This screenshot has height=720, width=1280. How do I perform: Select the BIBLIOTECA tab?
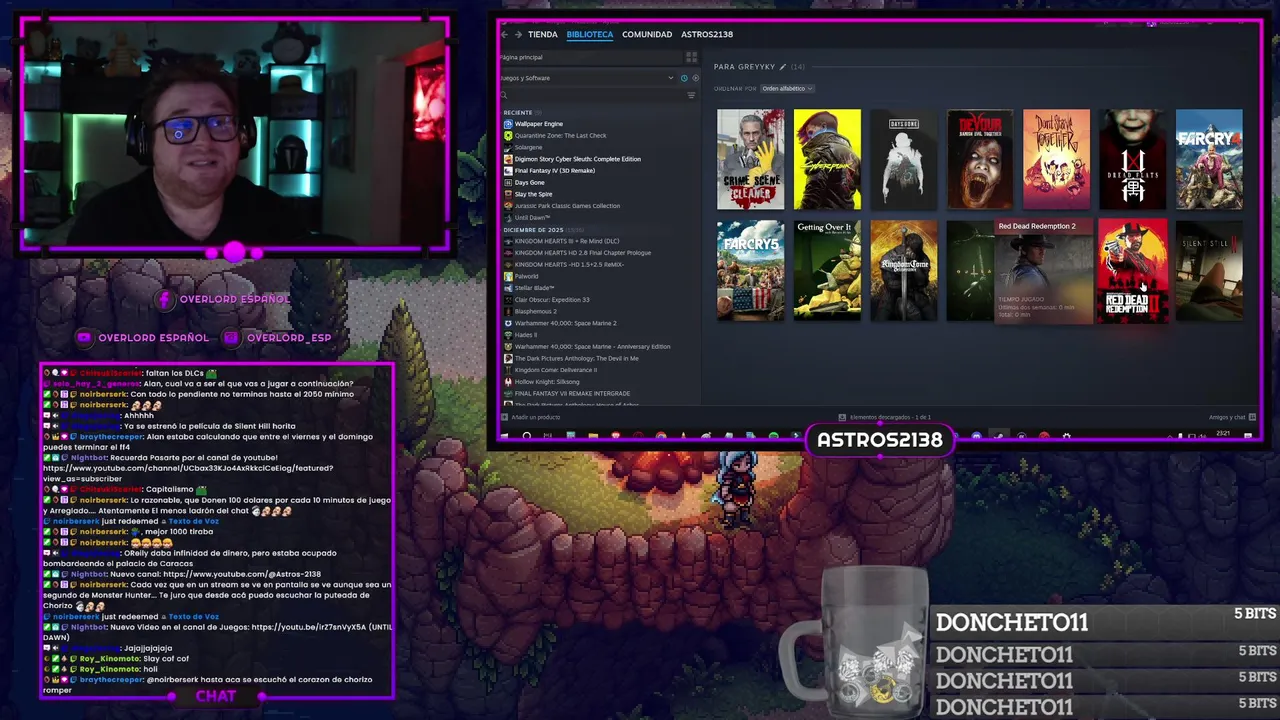click(x=589, y=34)
